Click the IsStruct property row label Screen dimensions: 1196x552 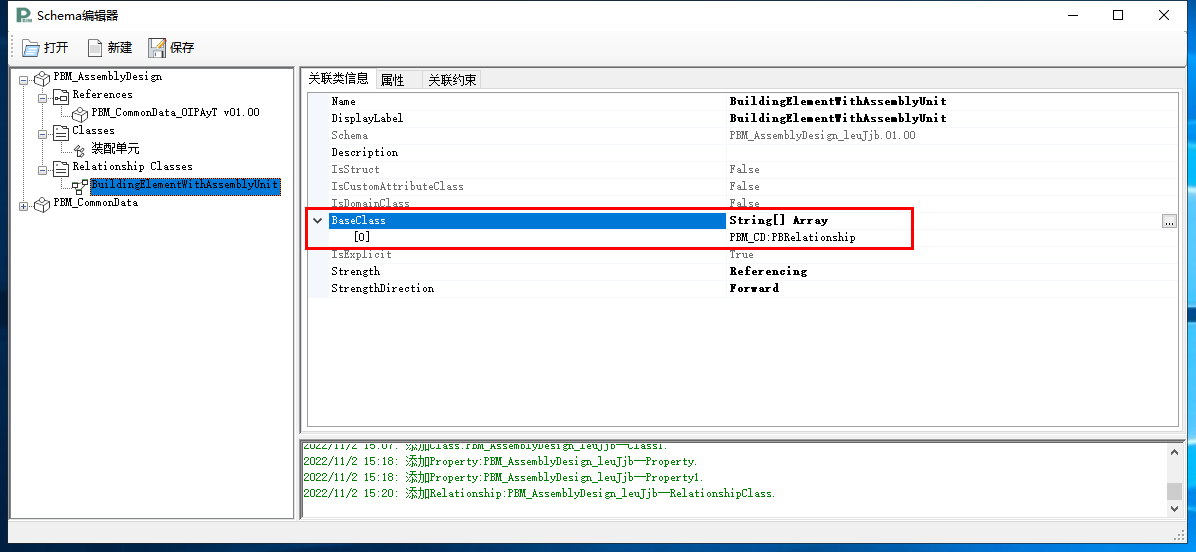[355, 169]
